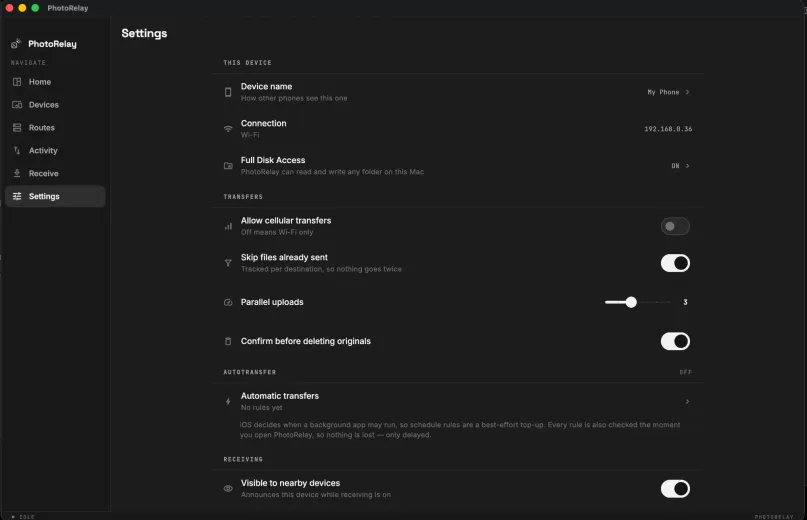Click the Settings page heading
This screenshot has height=520, width=807.
pyautogui.click(x=144, y=33)
